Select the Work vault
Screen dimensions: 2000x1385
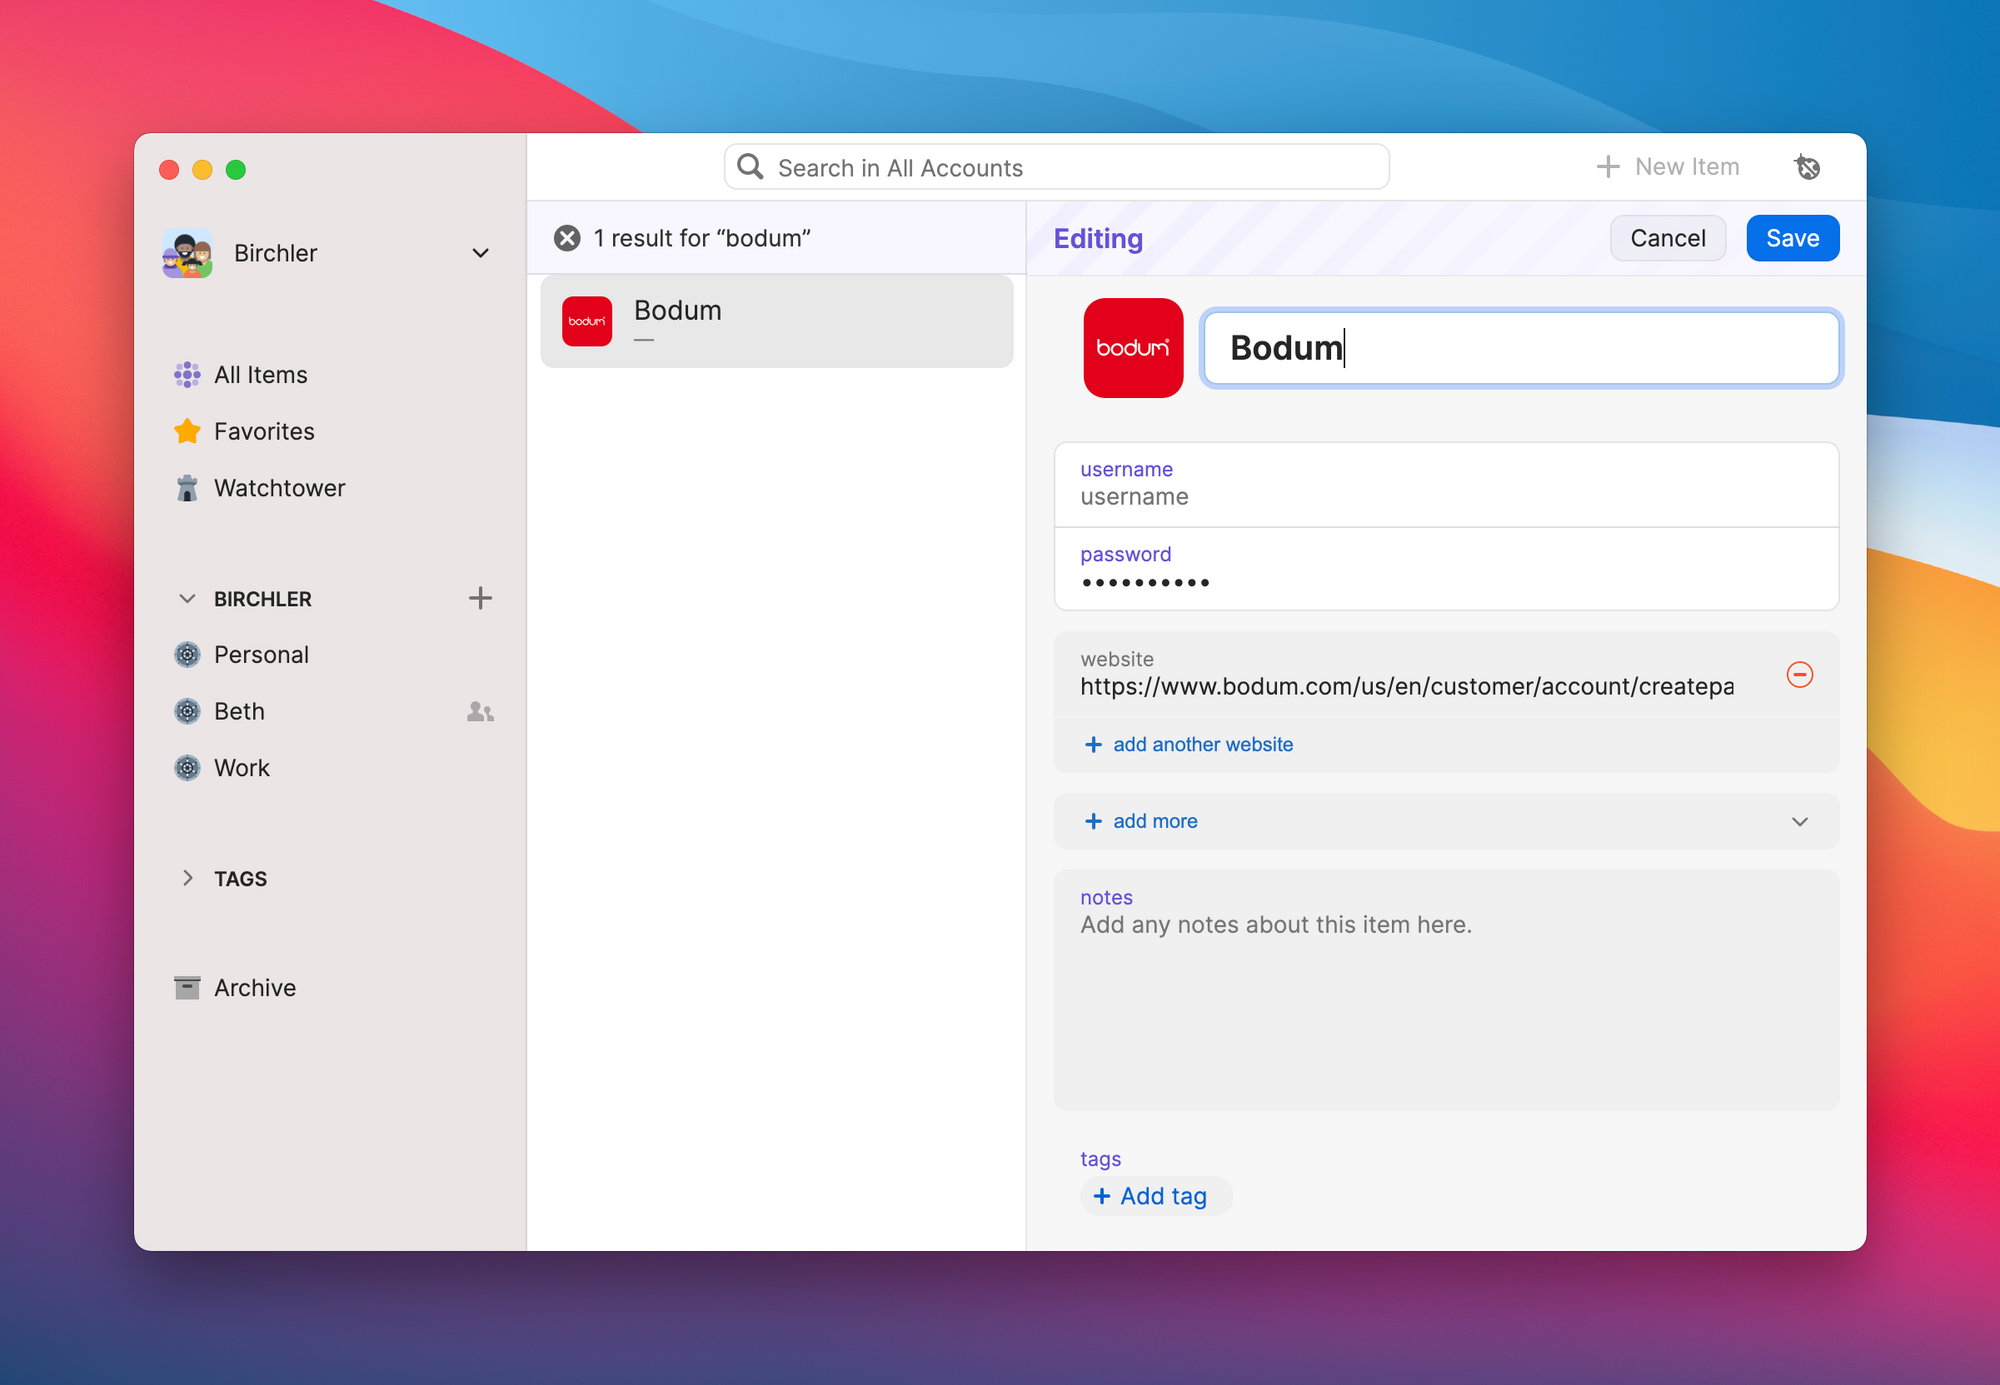point(241,768)
